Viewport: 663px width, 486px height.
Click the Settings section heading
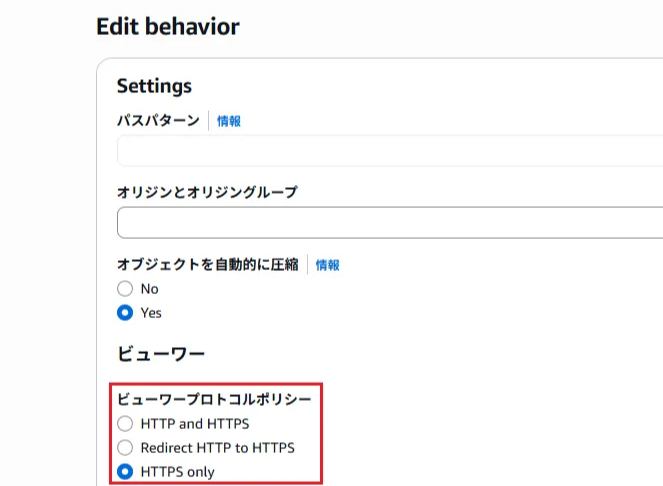[x=154, y=86]
